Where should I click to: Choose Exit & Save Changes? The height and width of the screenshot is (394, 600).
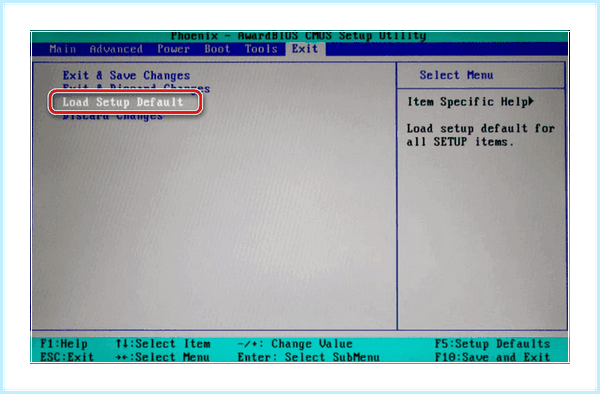tap(126, 75)
